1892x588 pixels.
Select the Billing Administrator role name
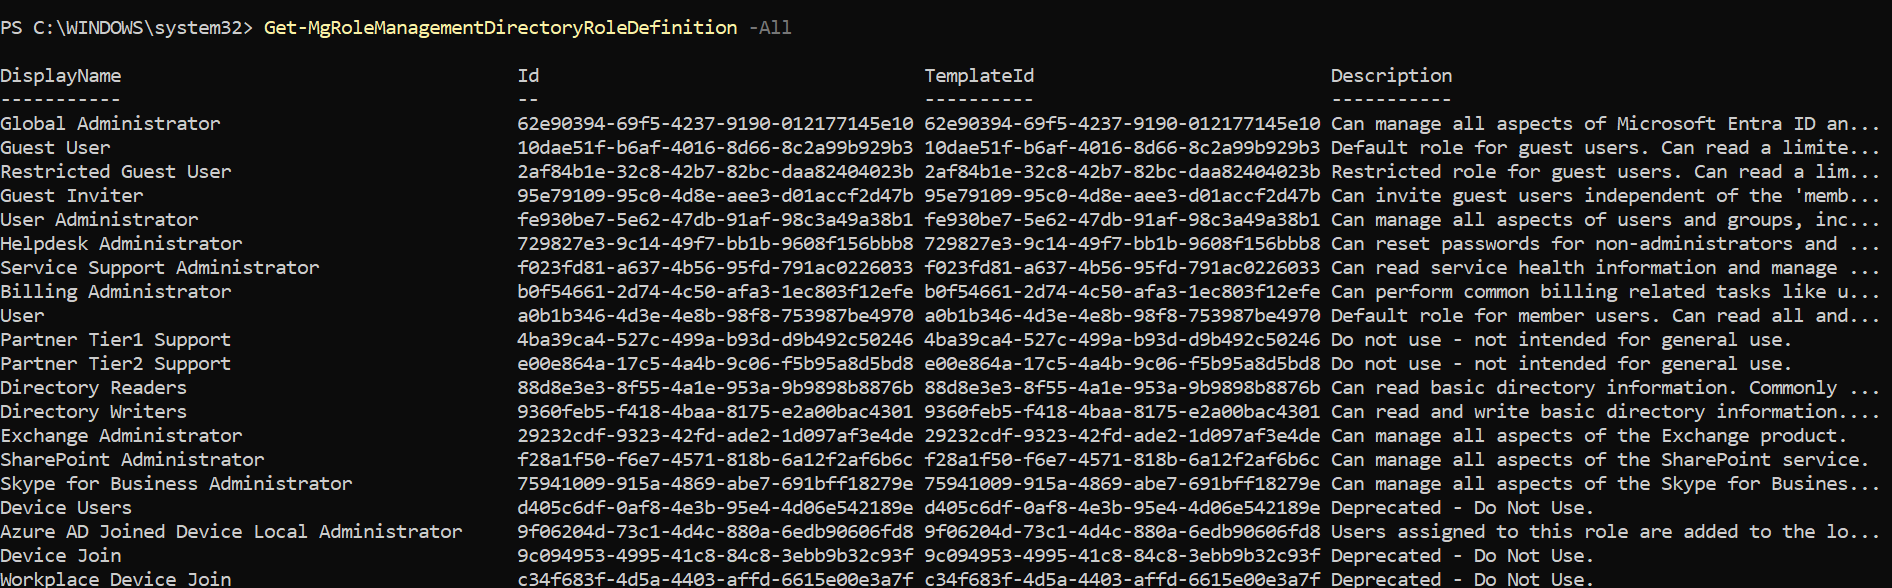[x=116, y=292]
